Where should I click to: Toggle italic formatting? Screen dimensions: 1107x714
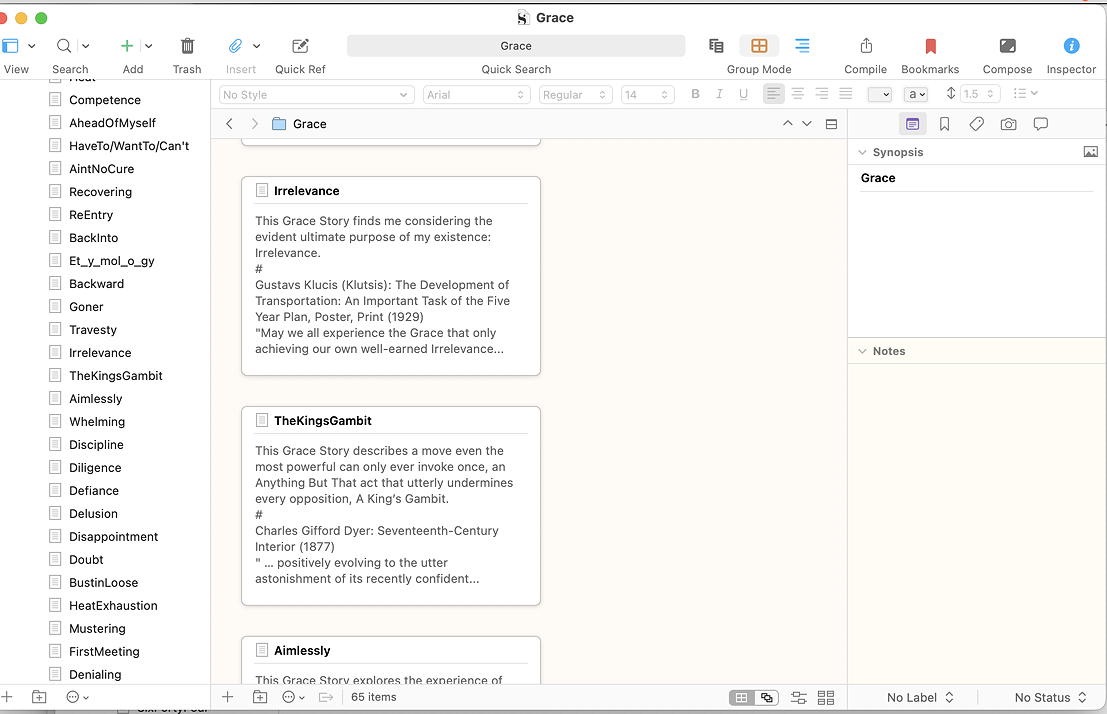tap(719, 94)
